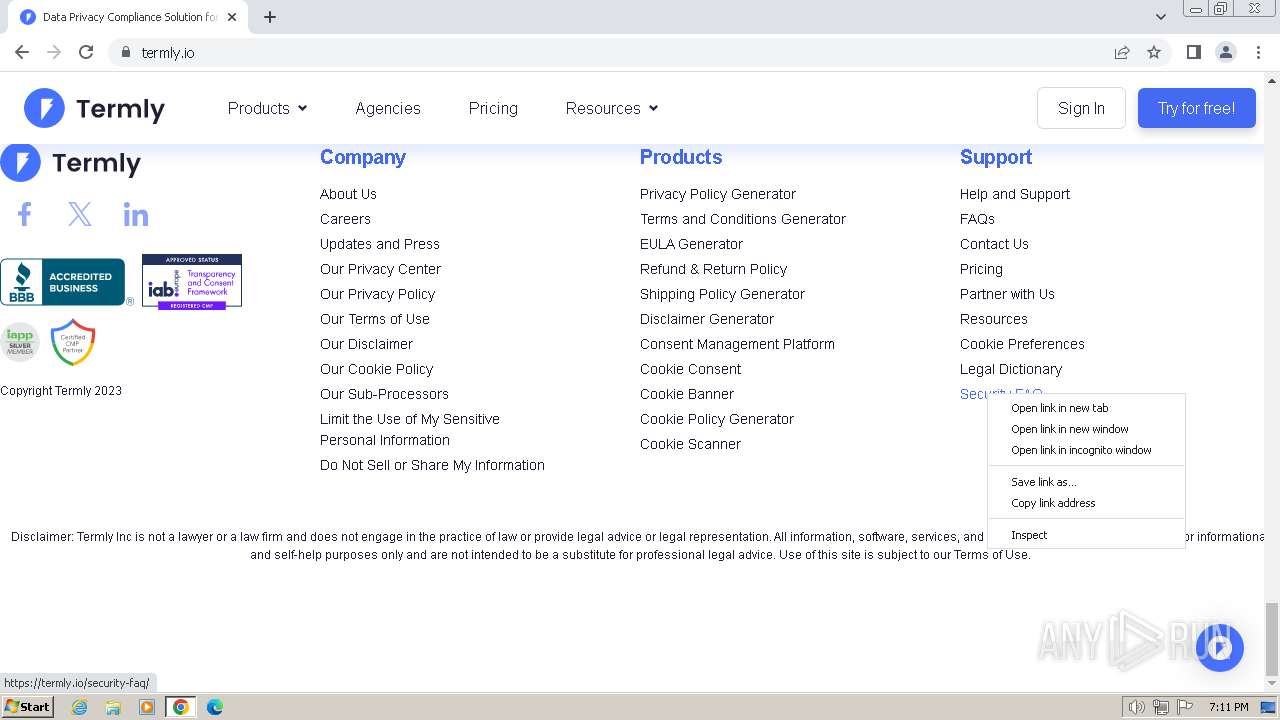Open the Pricing link in top navigation
Image resolution: width=1280 pixels, height=720 pixels.
pyautogui.click(x=493, y=108)
